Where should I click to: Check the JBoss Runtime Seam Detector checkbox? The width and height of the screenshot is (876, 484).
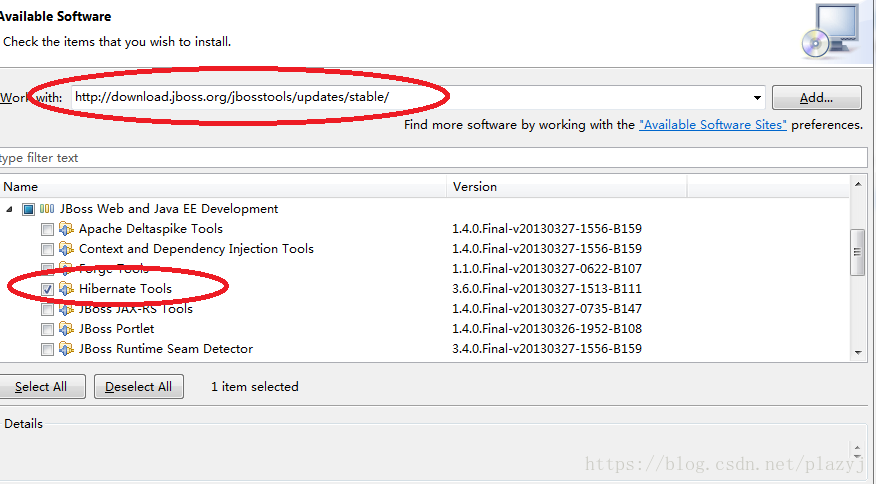(x=47, y=349)
